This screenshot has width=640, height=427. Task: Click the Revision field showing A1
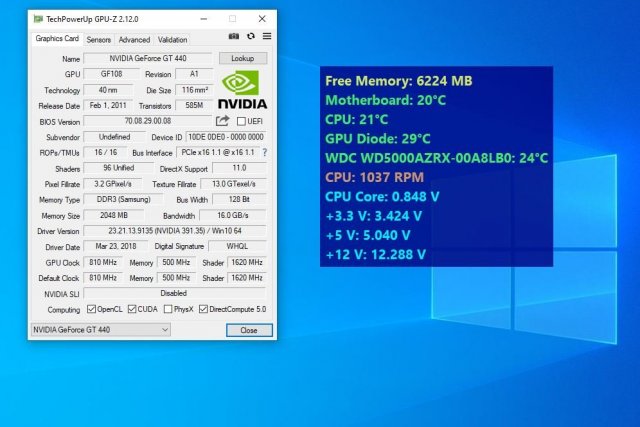point(194,74)
